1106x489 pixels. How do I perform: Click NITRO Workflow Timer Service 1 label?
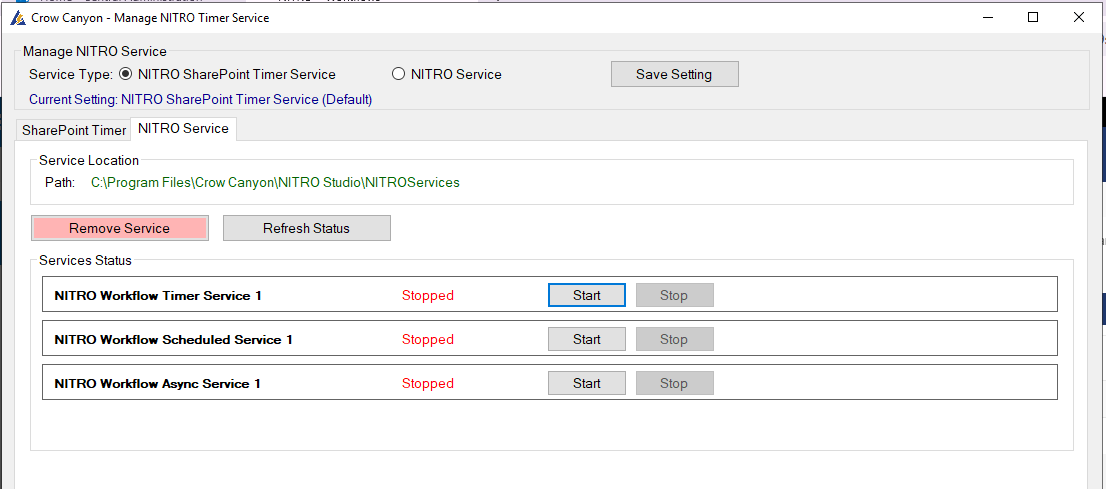tap(158, 296)
